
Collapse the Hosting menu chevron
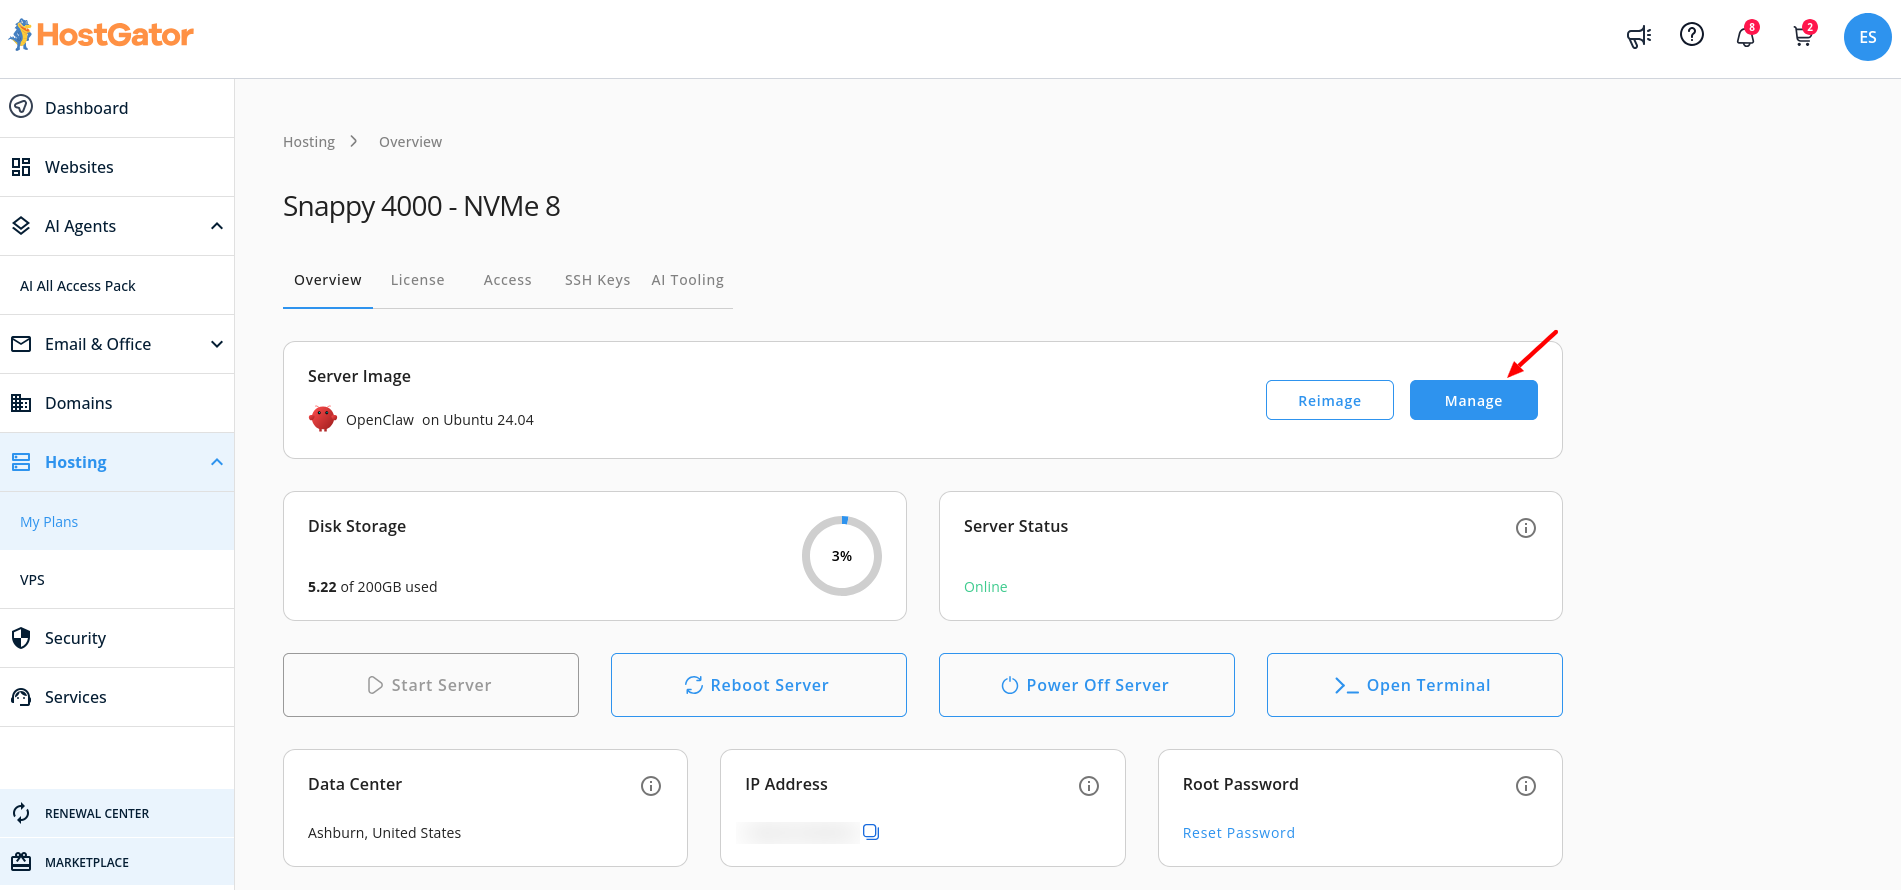coord(217,462)
